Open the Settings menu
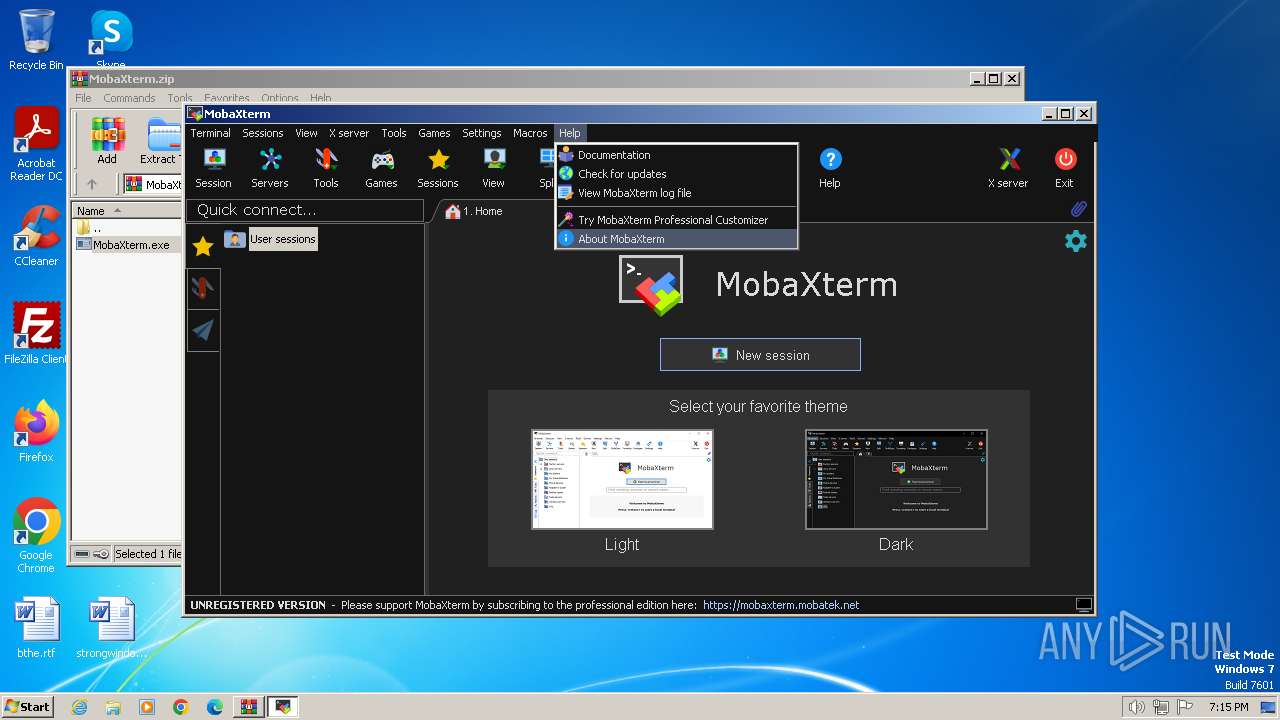This screenshot has height=720, width=1280. [x=481, y=133]
